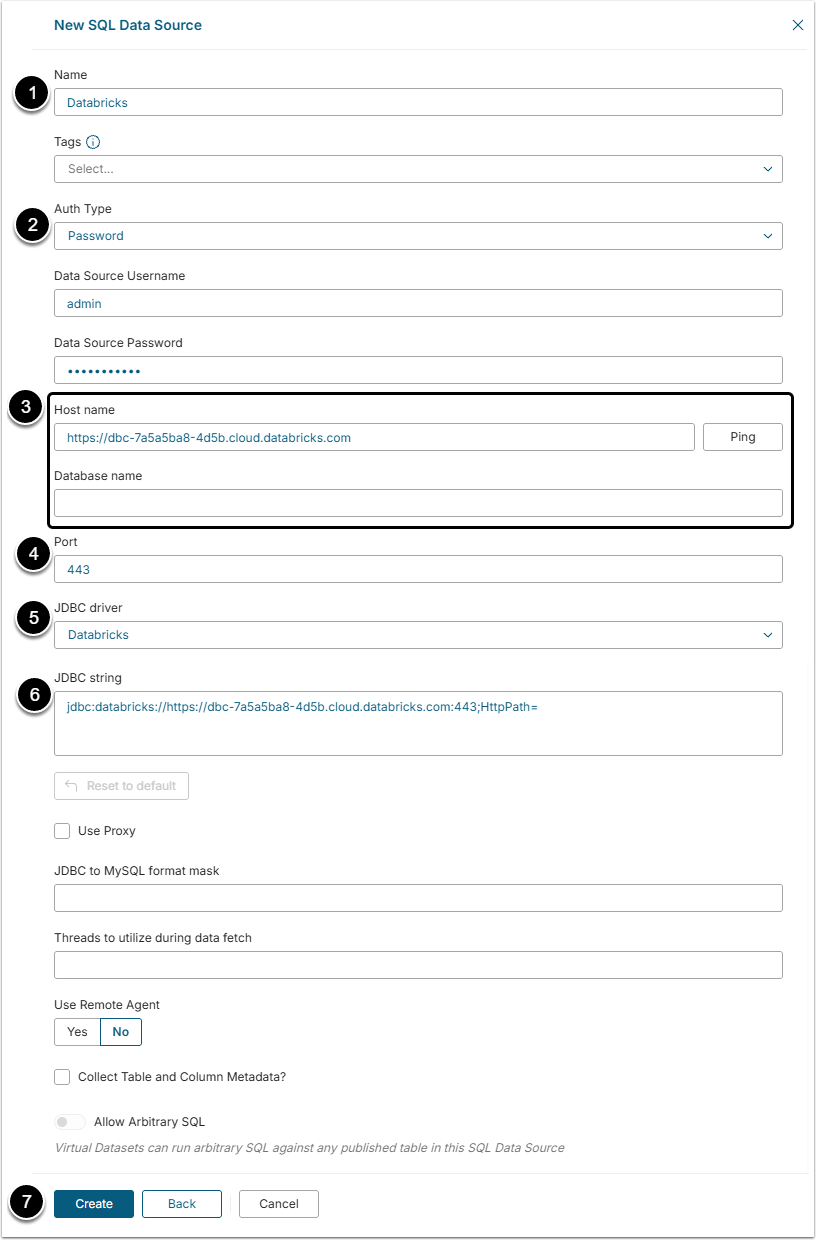
Task: Focus the Data Source Password field
Action: (418, 370)
